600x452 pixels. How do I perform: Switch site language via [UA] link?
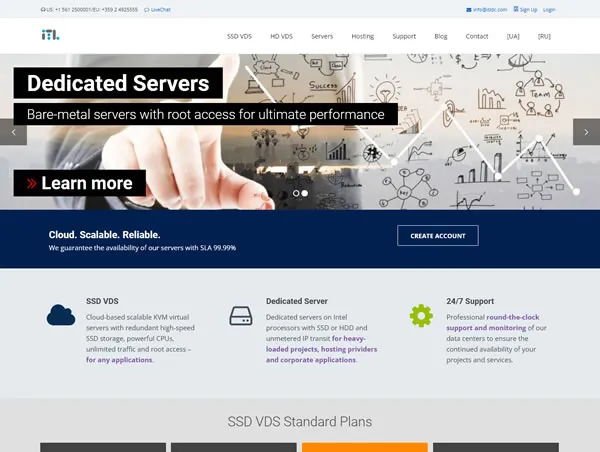(x=513, y=36)
